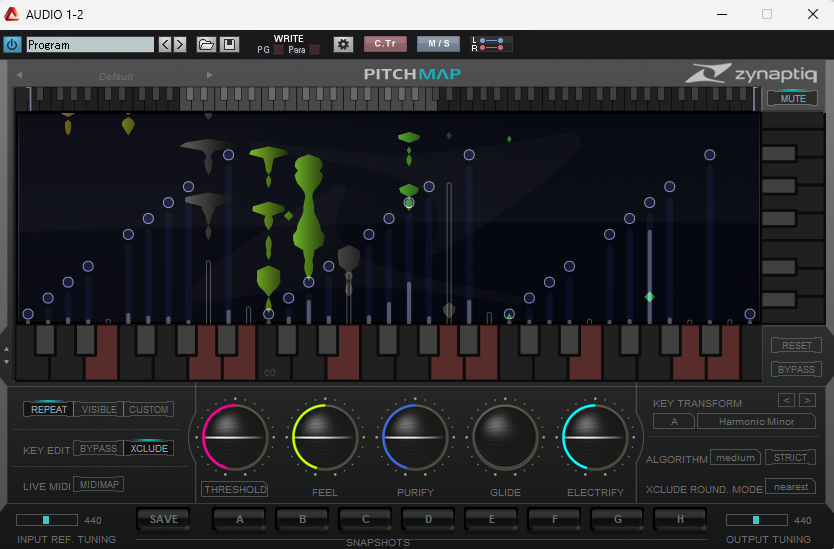Viewport: 834px width, 549px height.
Task: Click the PITCHMAP title logo
Action: tap(412, 74)
